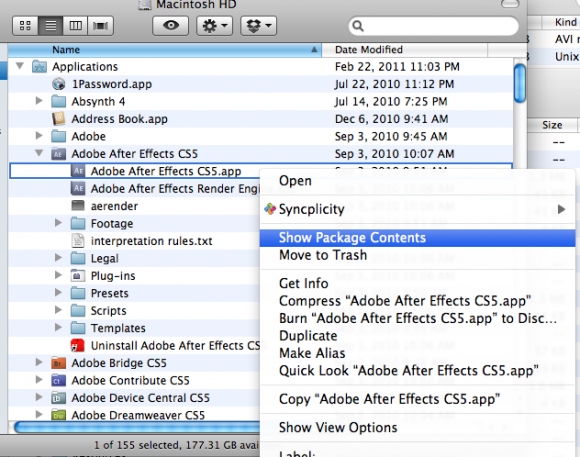Expand the Scripts folder
Image resolution: width=580 pixels, height=457 pixels.
[x=58, y=310]
